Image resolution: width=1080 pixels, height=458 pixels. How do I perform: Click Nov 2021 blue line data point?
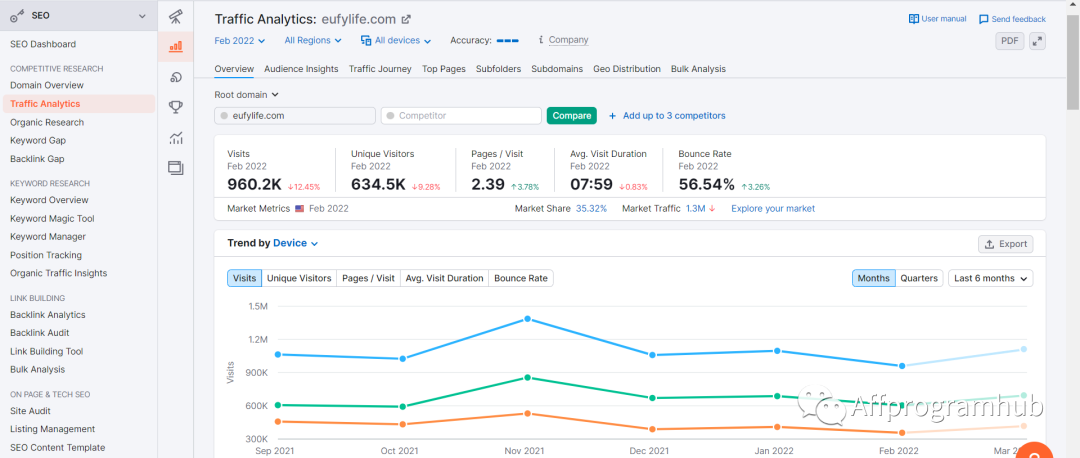click(528, 319)
